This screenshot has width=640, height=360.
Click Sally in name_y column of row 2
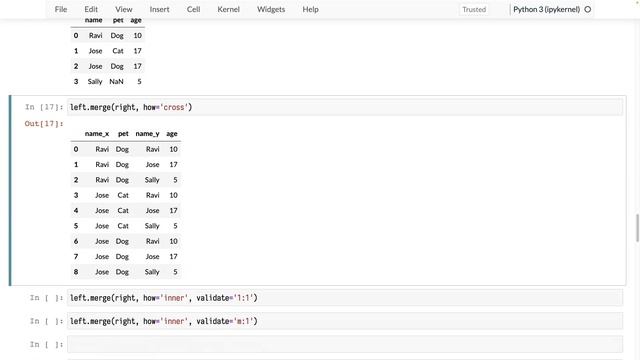coord(152,180)
